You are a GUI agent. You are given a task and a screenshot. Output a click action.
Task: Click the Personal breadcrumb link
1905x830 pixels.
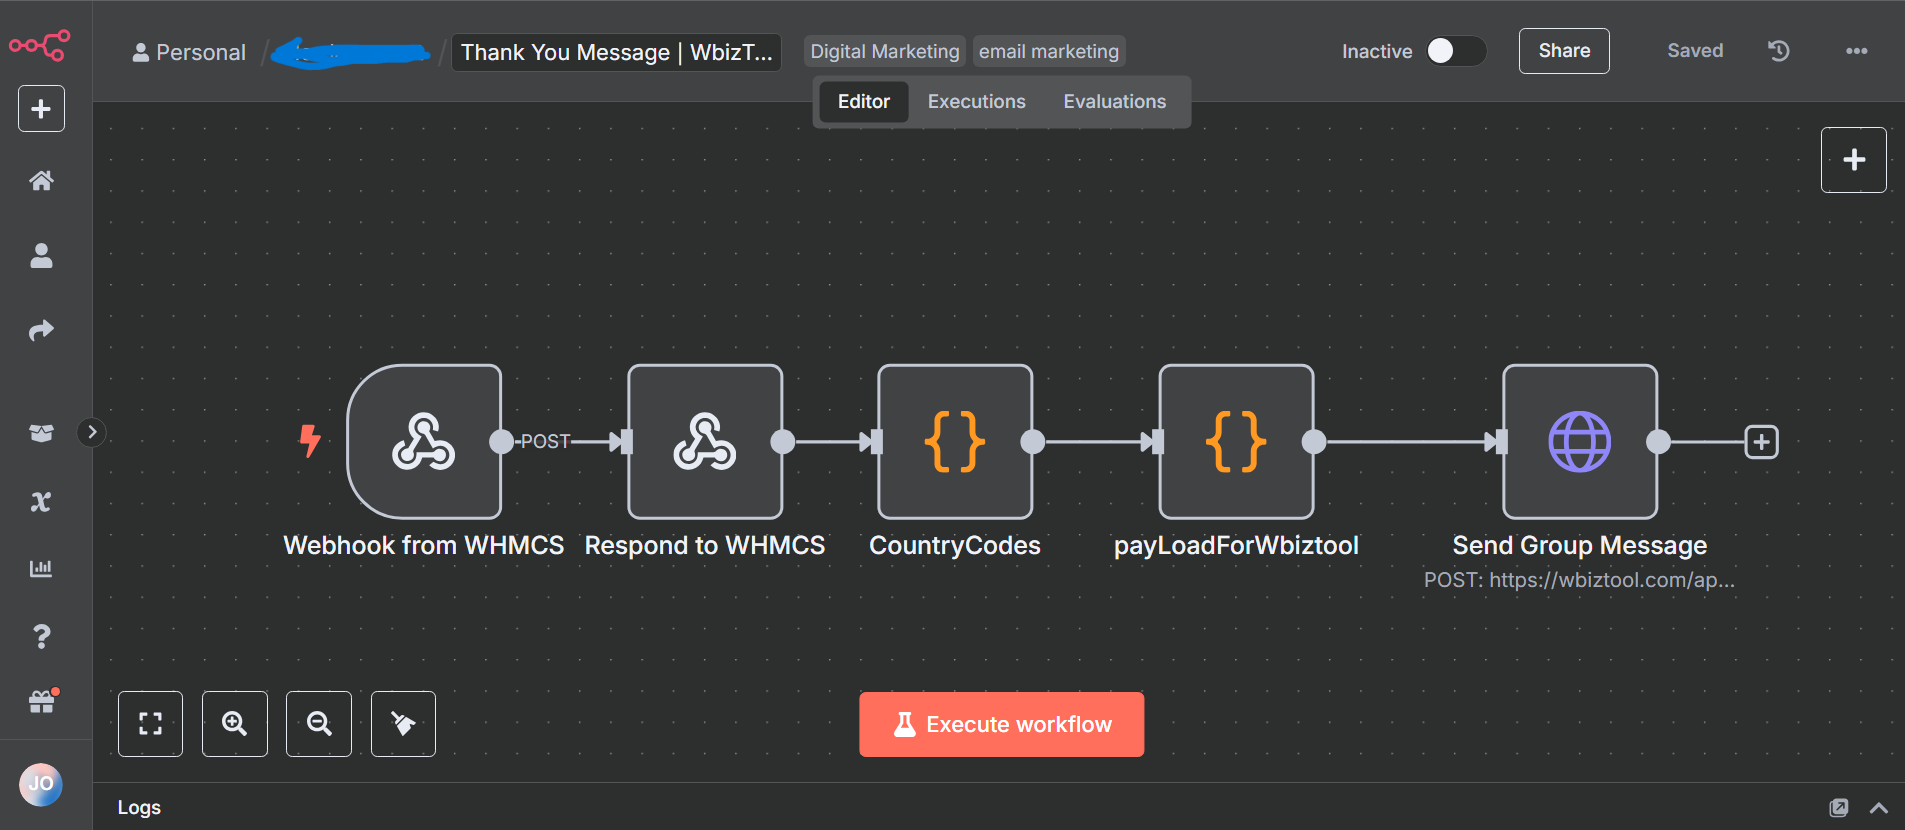click(x=190, y=52)
